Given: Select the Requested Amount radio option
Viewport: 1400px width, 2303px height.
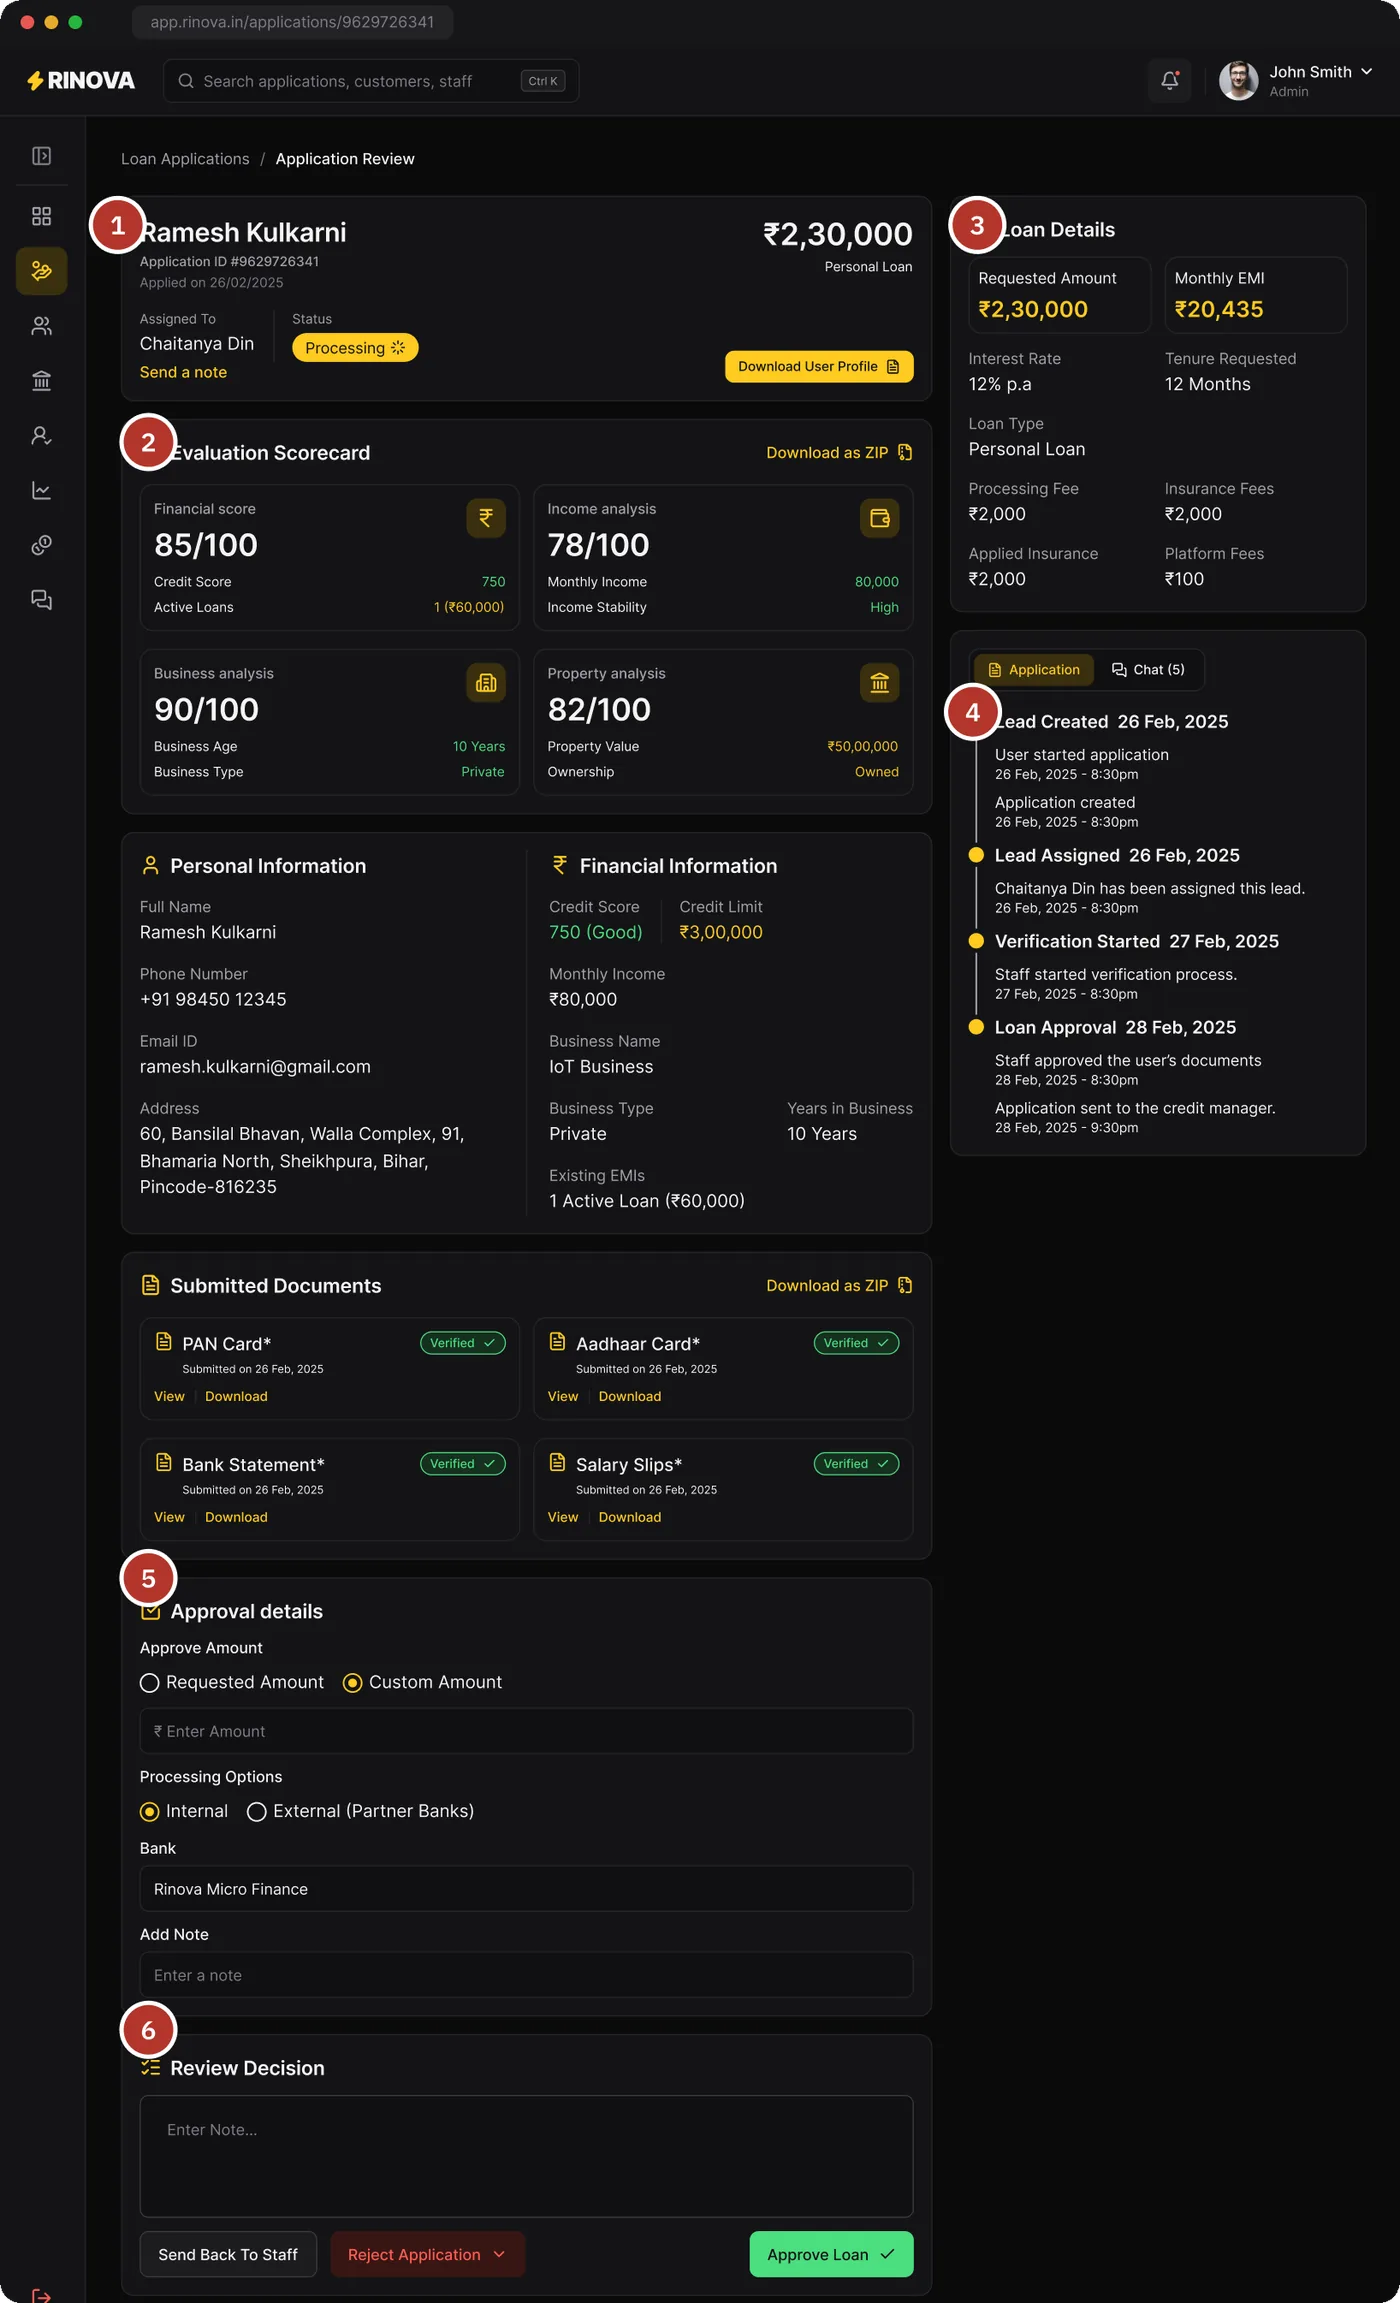Looking at the screenshot, I should tap(150, 1683).
